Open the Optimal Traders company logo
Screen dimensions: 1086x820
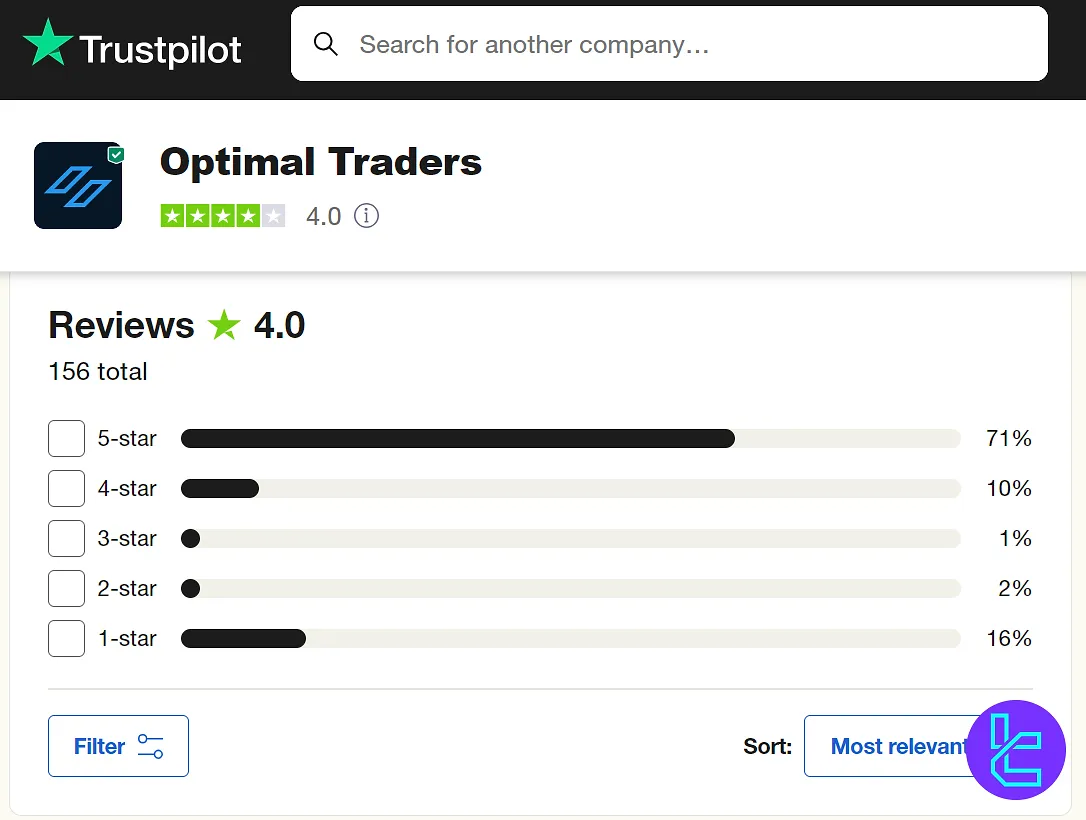tap(77, 185)
